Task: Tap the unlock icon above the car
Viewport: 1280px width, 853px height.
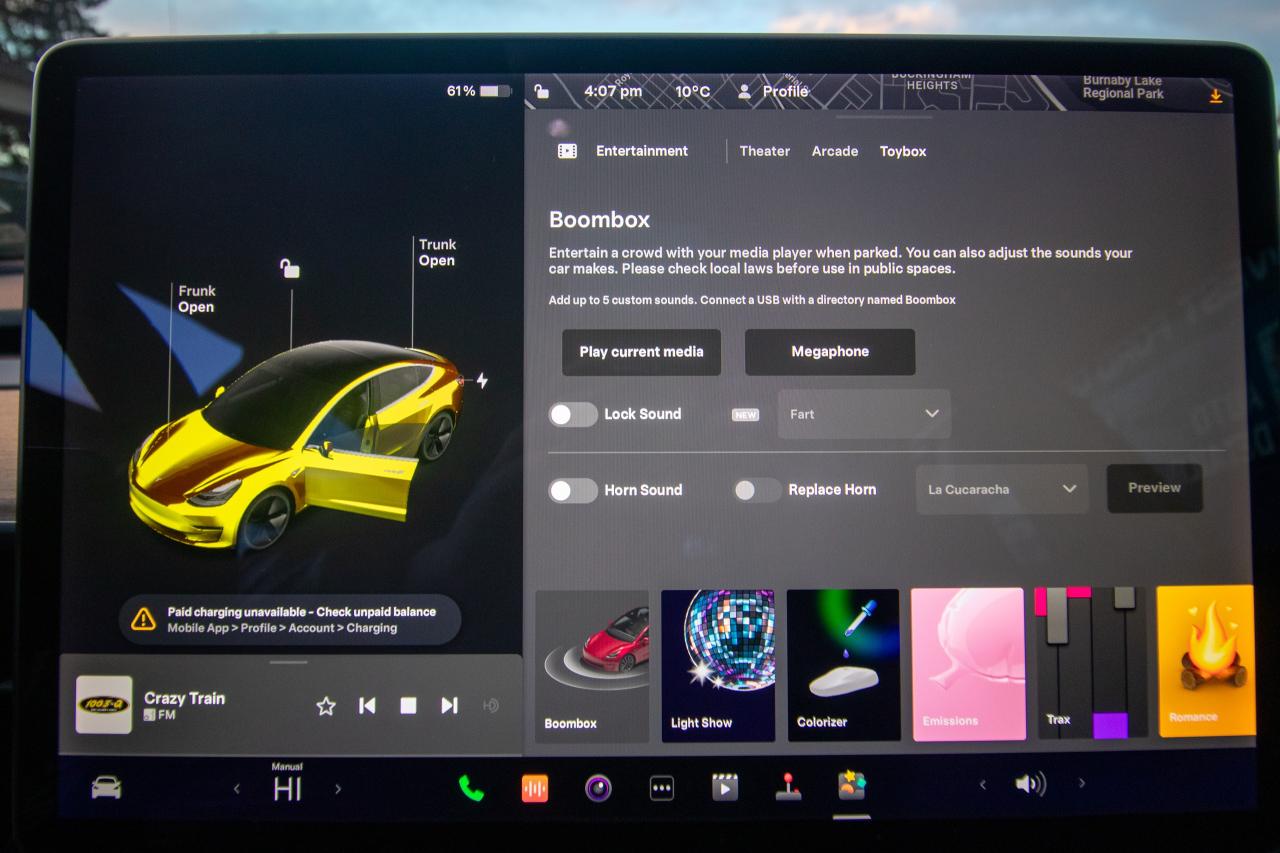Action: click(289, 268)
